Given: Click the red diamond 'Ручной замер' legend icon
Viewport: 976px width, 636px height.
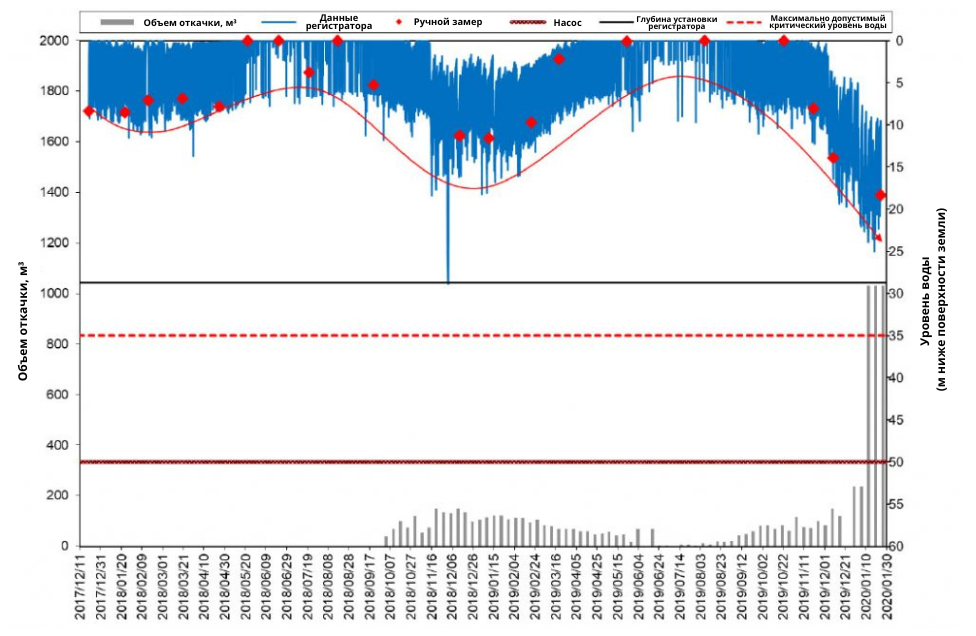Looking at the screenshot, I should click(x=398, y=22).
